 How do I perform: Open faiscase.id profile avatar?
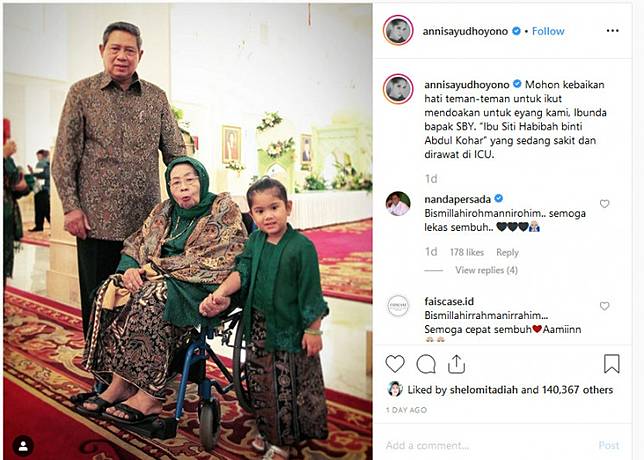click(x=398, y=306)
